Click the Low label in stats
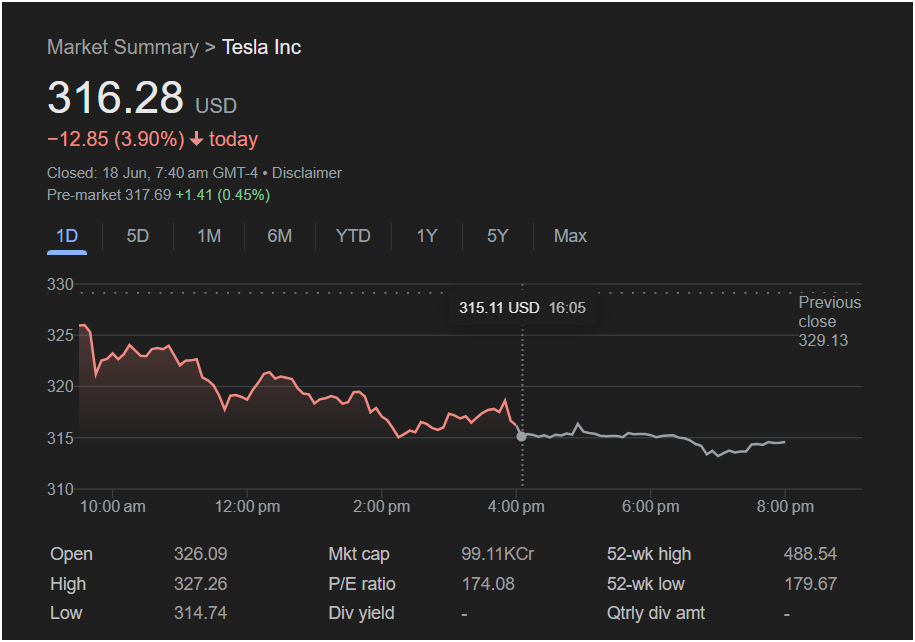The image size is (915, 642). point(66,613)
